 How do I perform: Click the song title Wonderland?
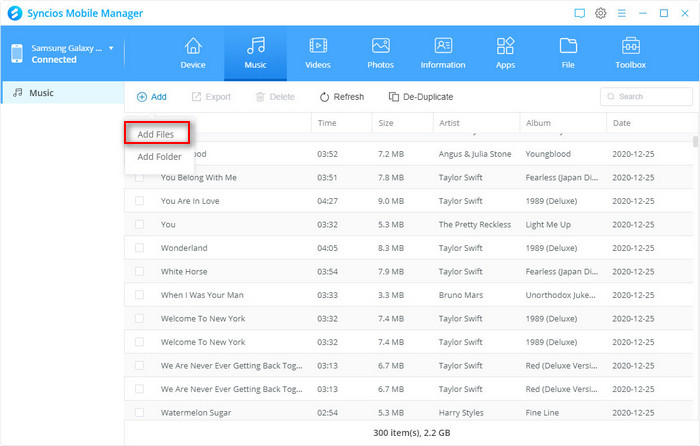[184, 248]
